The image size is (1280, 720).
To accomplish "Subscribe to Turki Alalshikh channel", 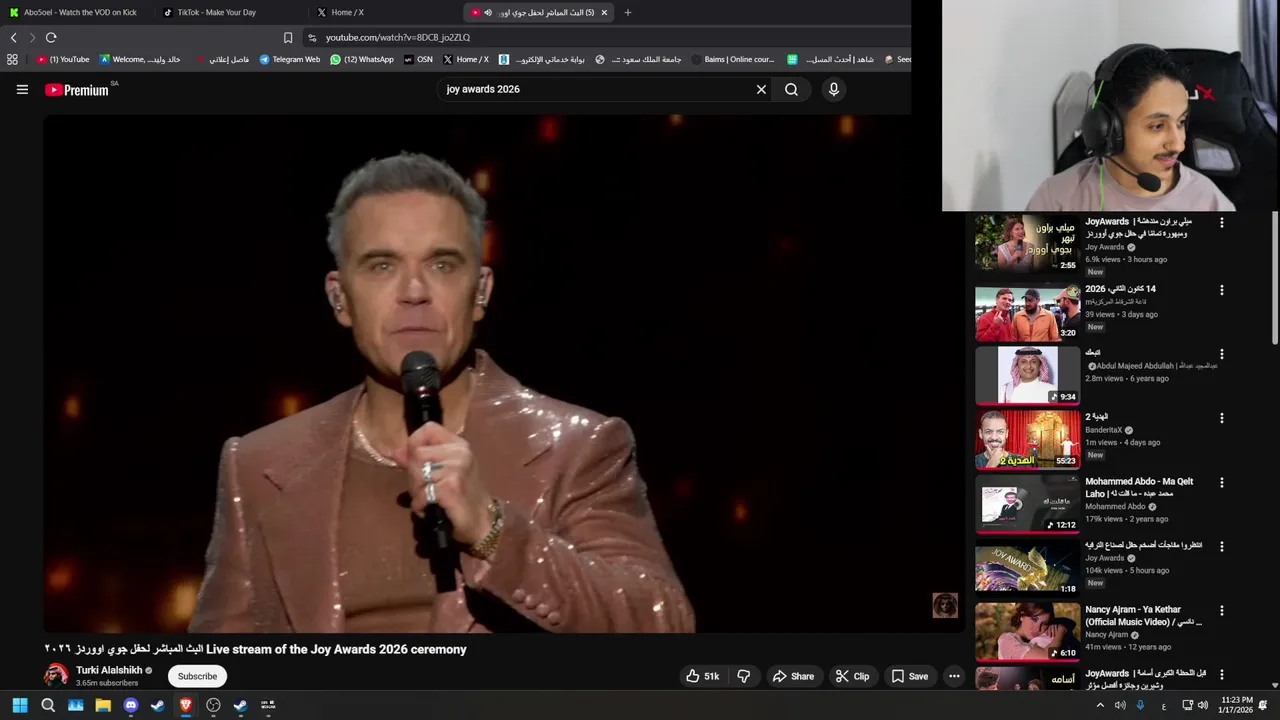I will click(x=197, y=676).
